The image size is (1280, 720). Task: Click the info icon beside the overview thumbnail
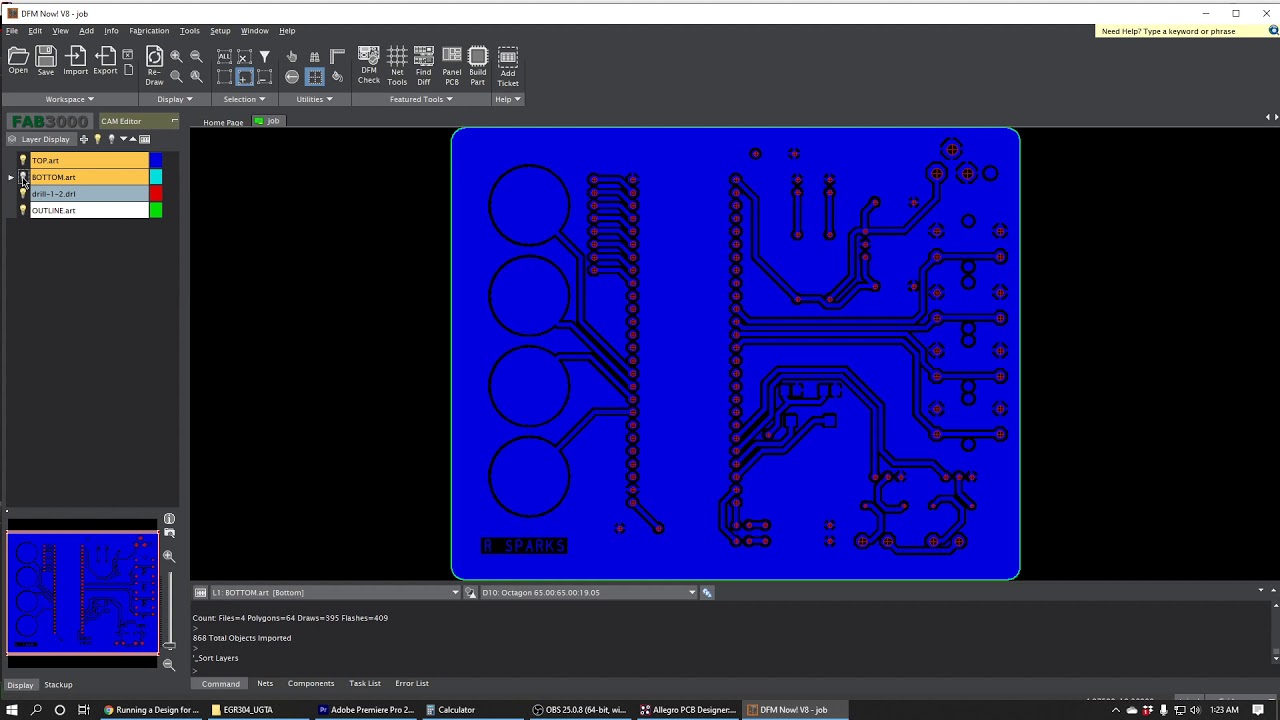point(169,519)
